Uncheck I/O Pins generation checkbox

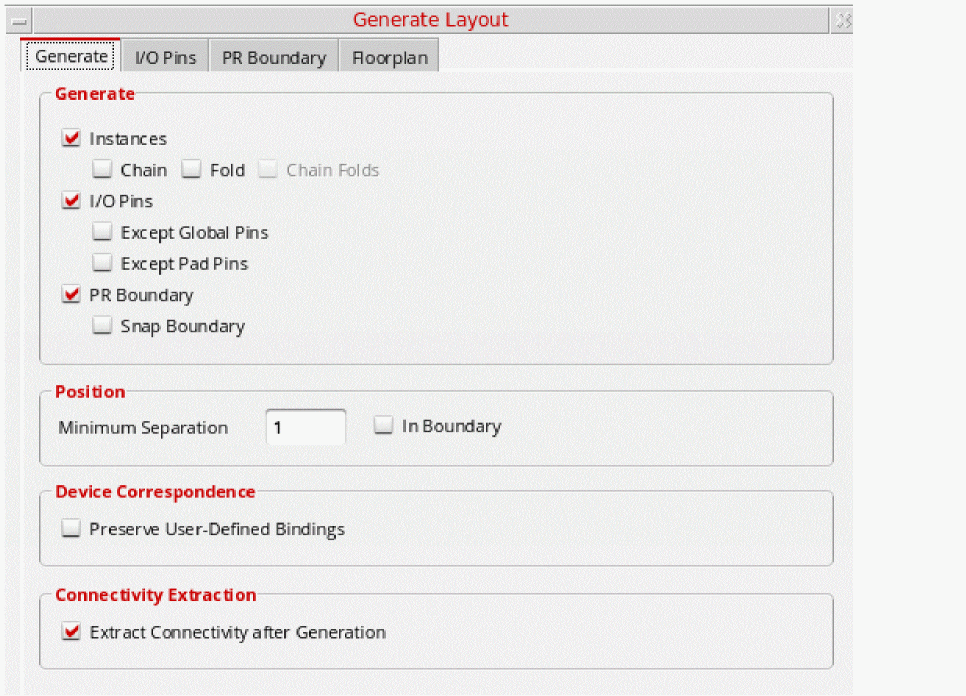[71, 201]
